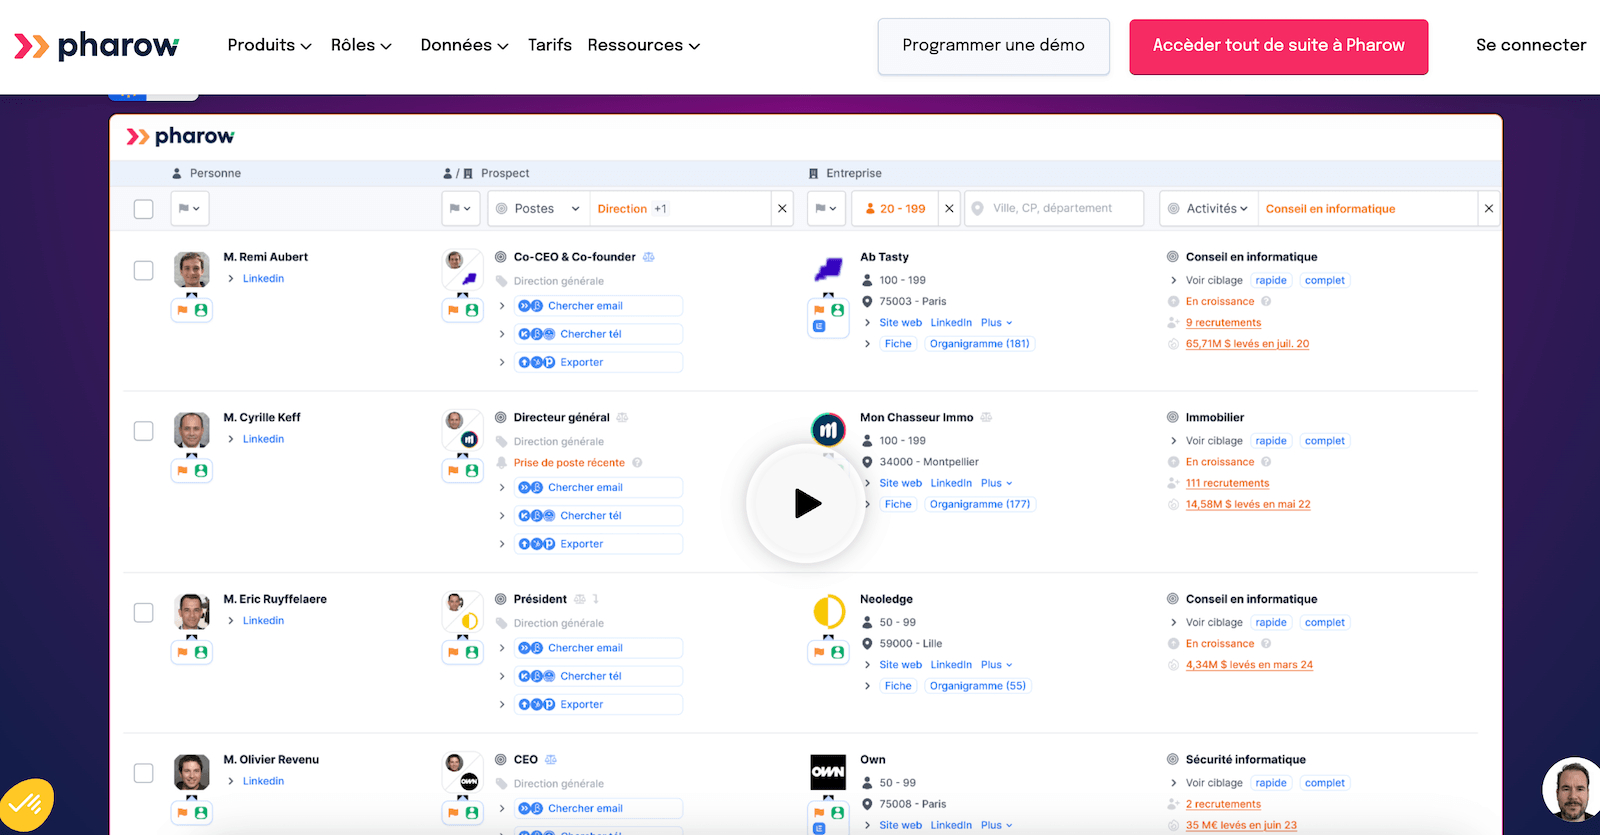
Task: Click the info icon next to Co-CEO & Co-founder
Action: click(649, 257)
